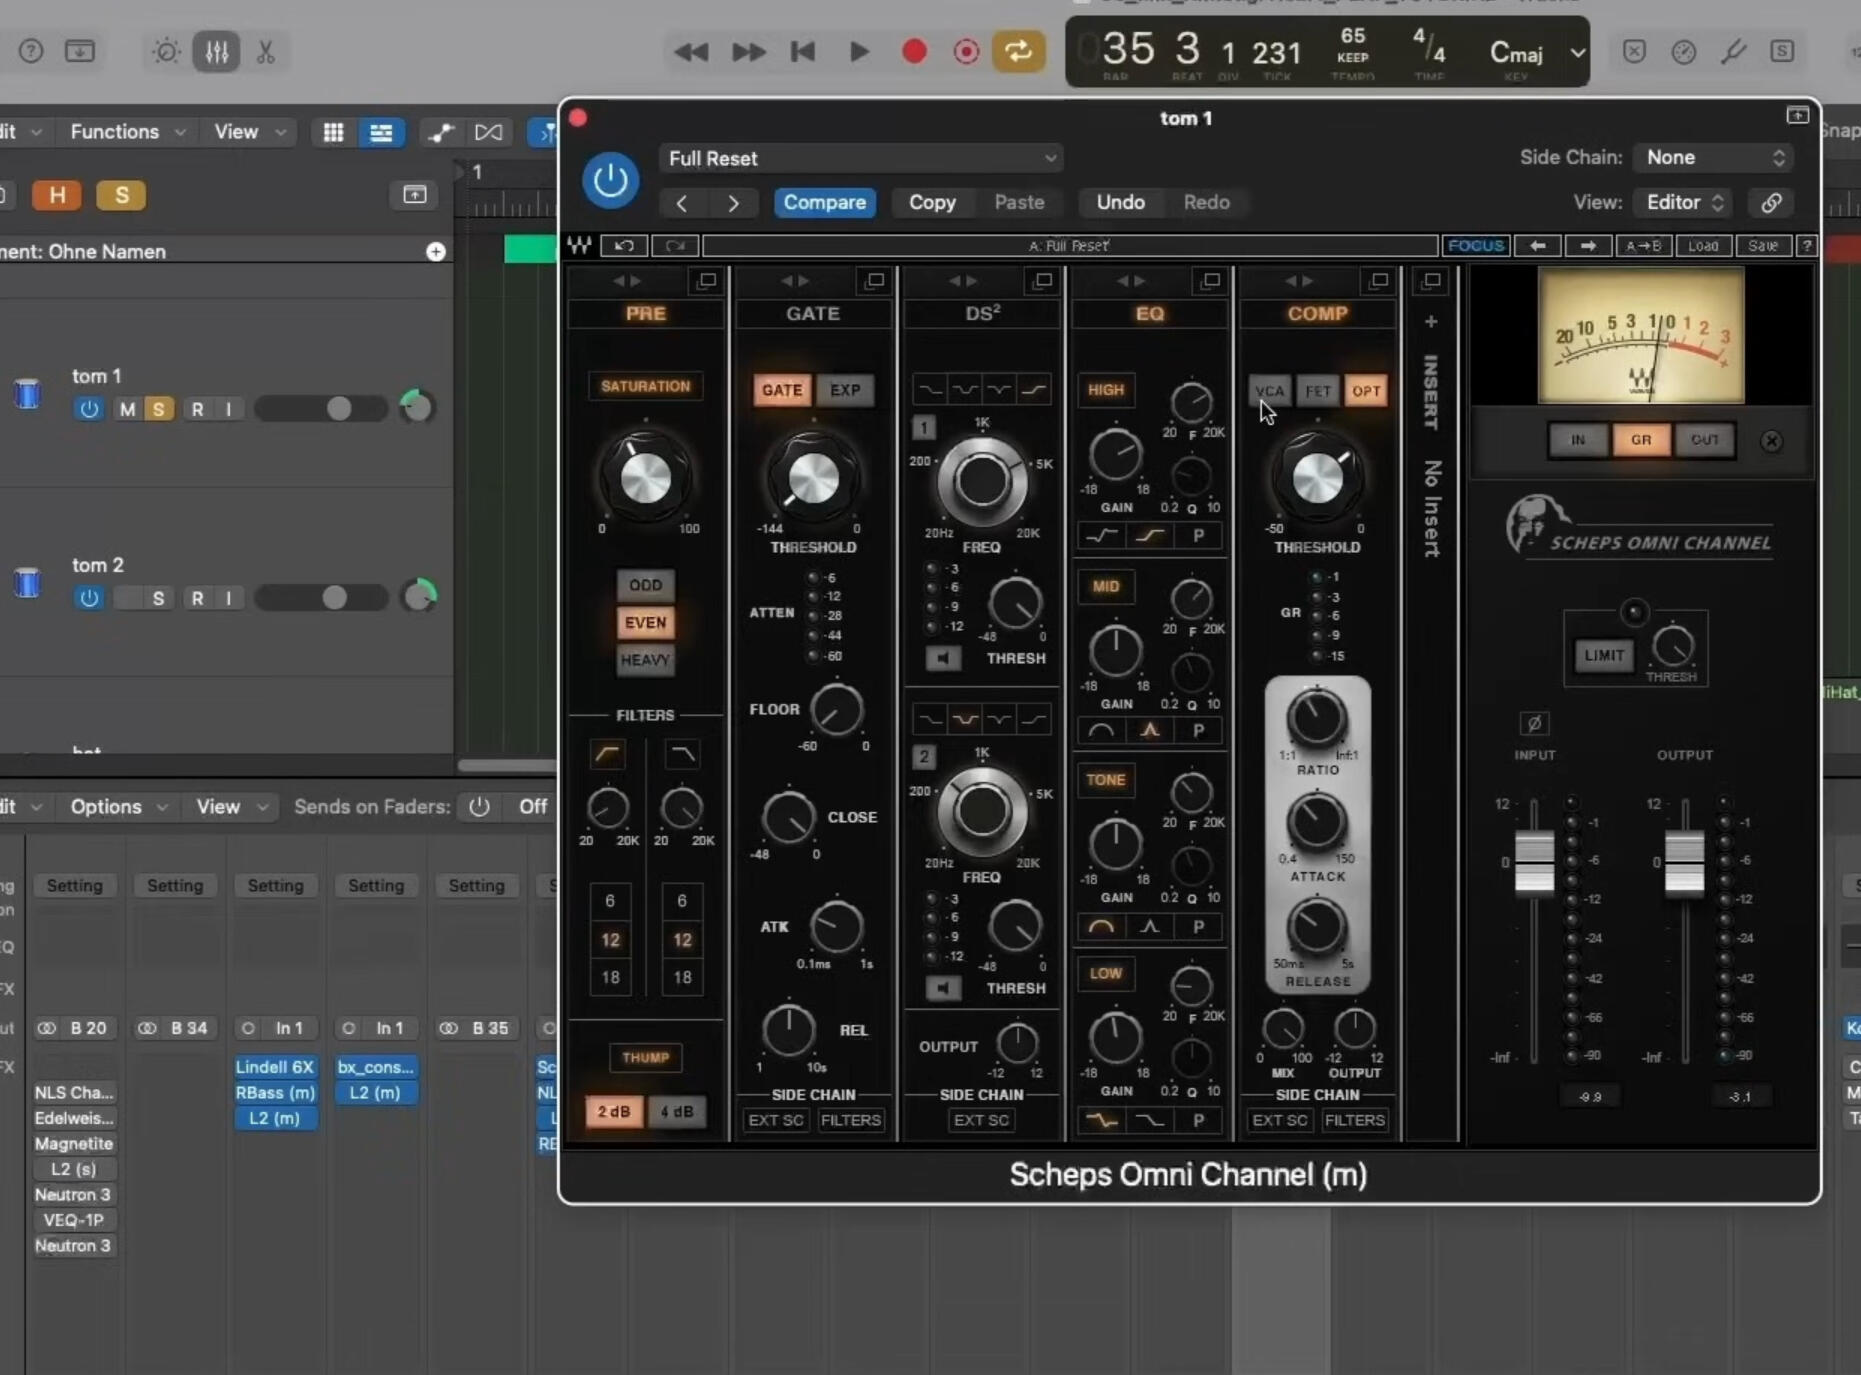This screenshot has width=1861, height=1375.
Task: Click the scissors editing icon in toolbar
Action: pyautogui.click(x=265, y=51)
